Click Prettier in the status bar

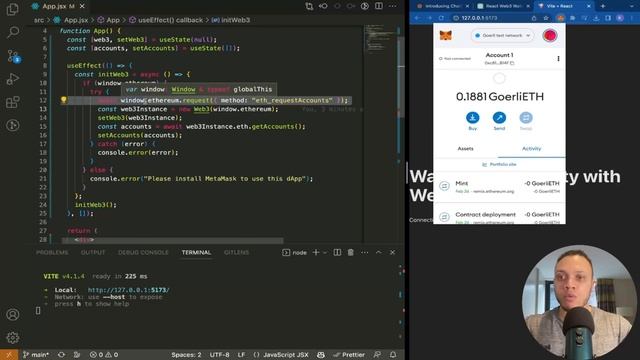click(349, 355)
